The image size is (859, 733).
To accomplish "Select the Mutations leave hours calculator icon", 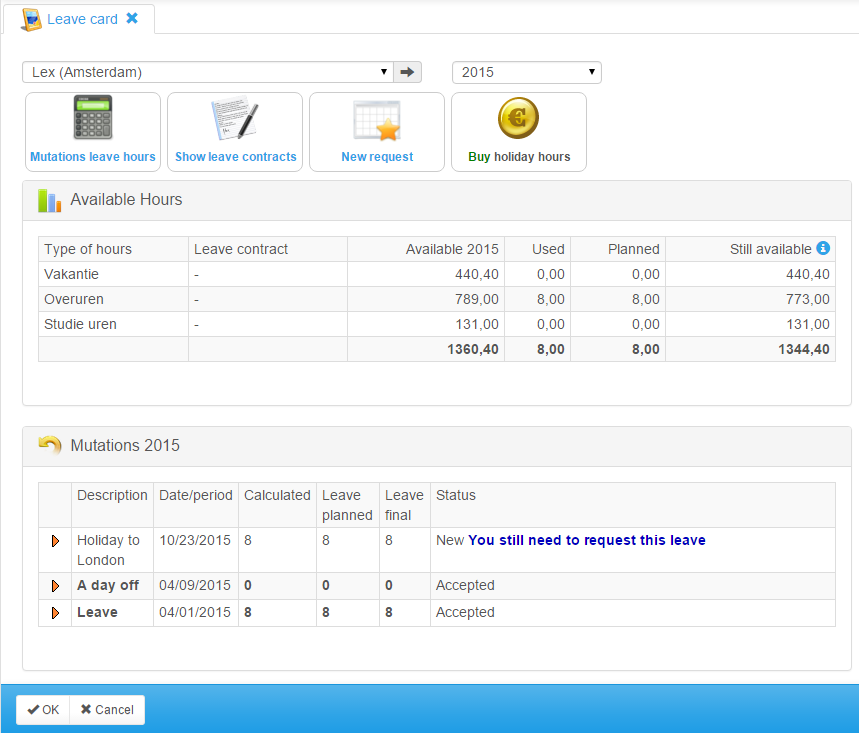I will (92, 117).
